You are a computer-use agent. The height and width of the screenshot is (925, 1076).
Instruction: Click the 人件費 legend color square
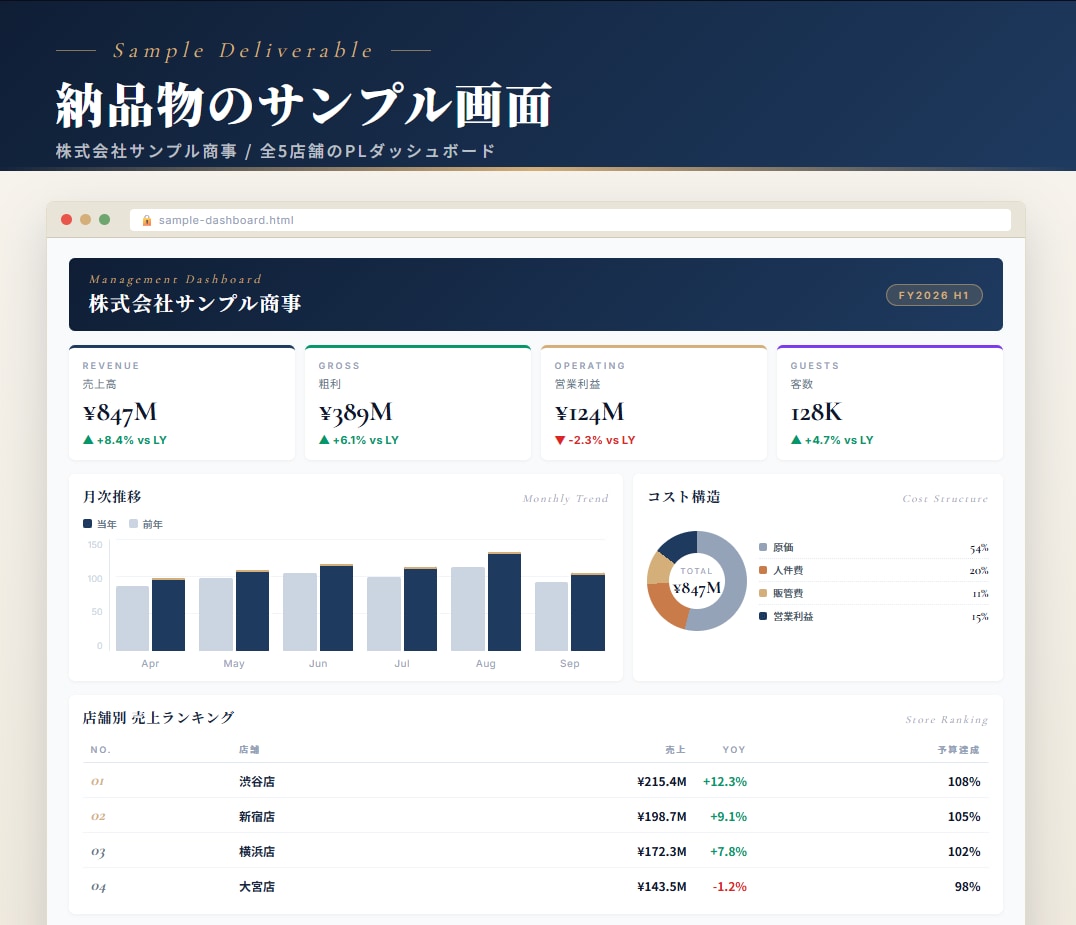(x=763, y=570)
